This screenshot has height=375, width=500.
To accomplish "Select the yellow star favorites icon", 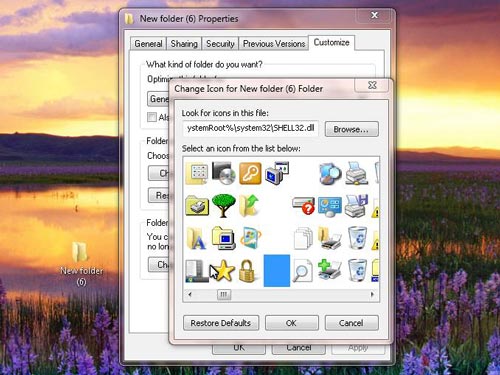I will tap(224, 271).
